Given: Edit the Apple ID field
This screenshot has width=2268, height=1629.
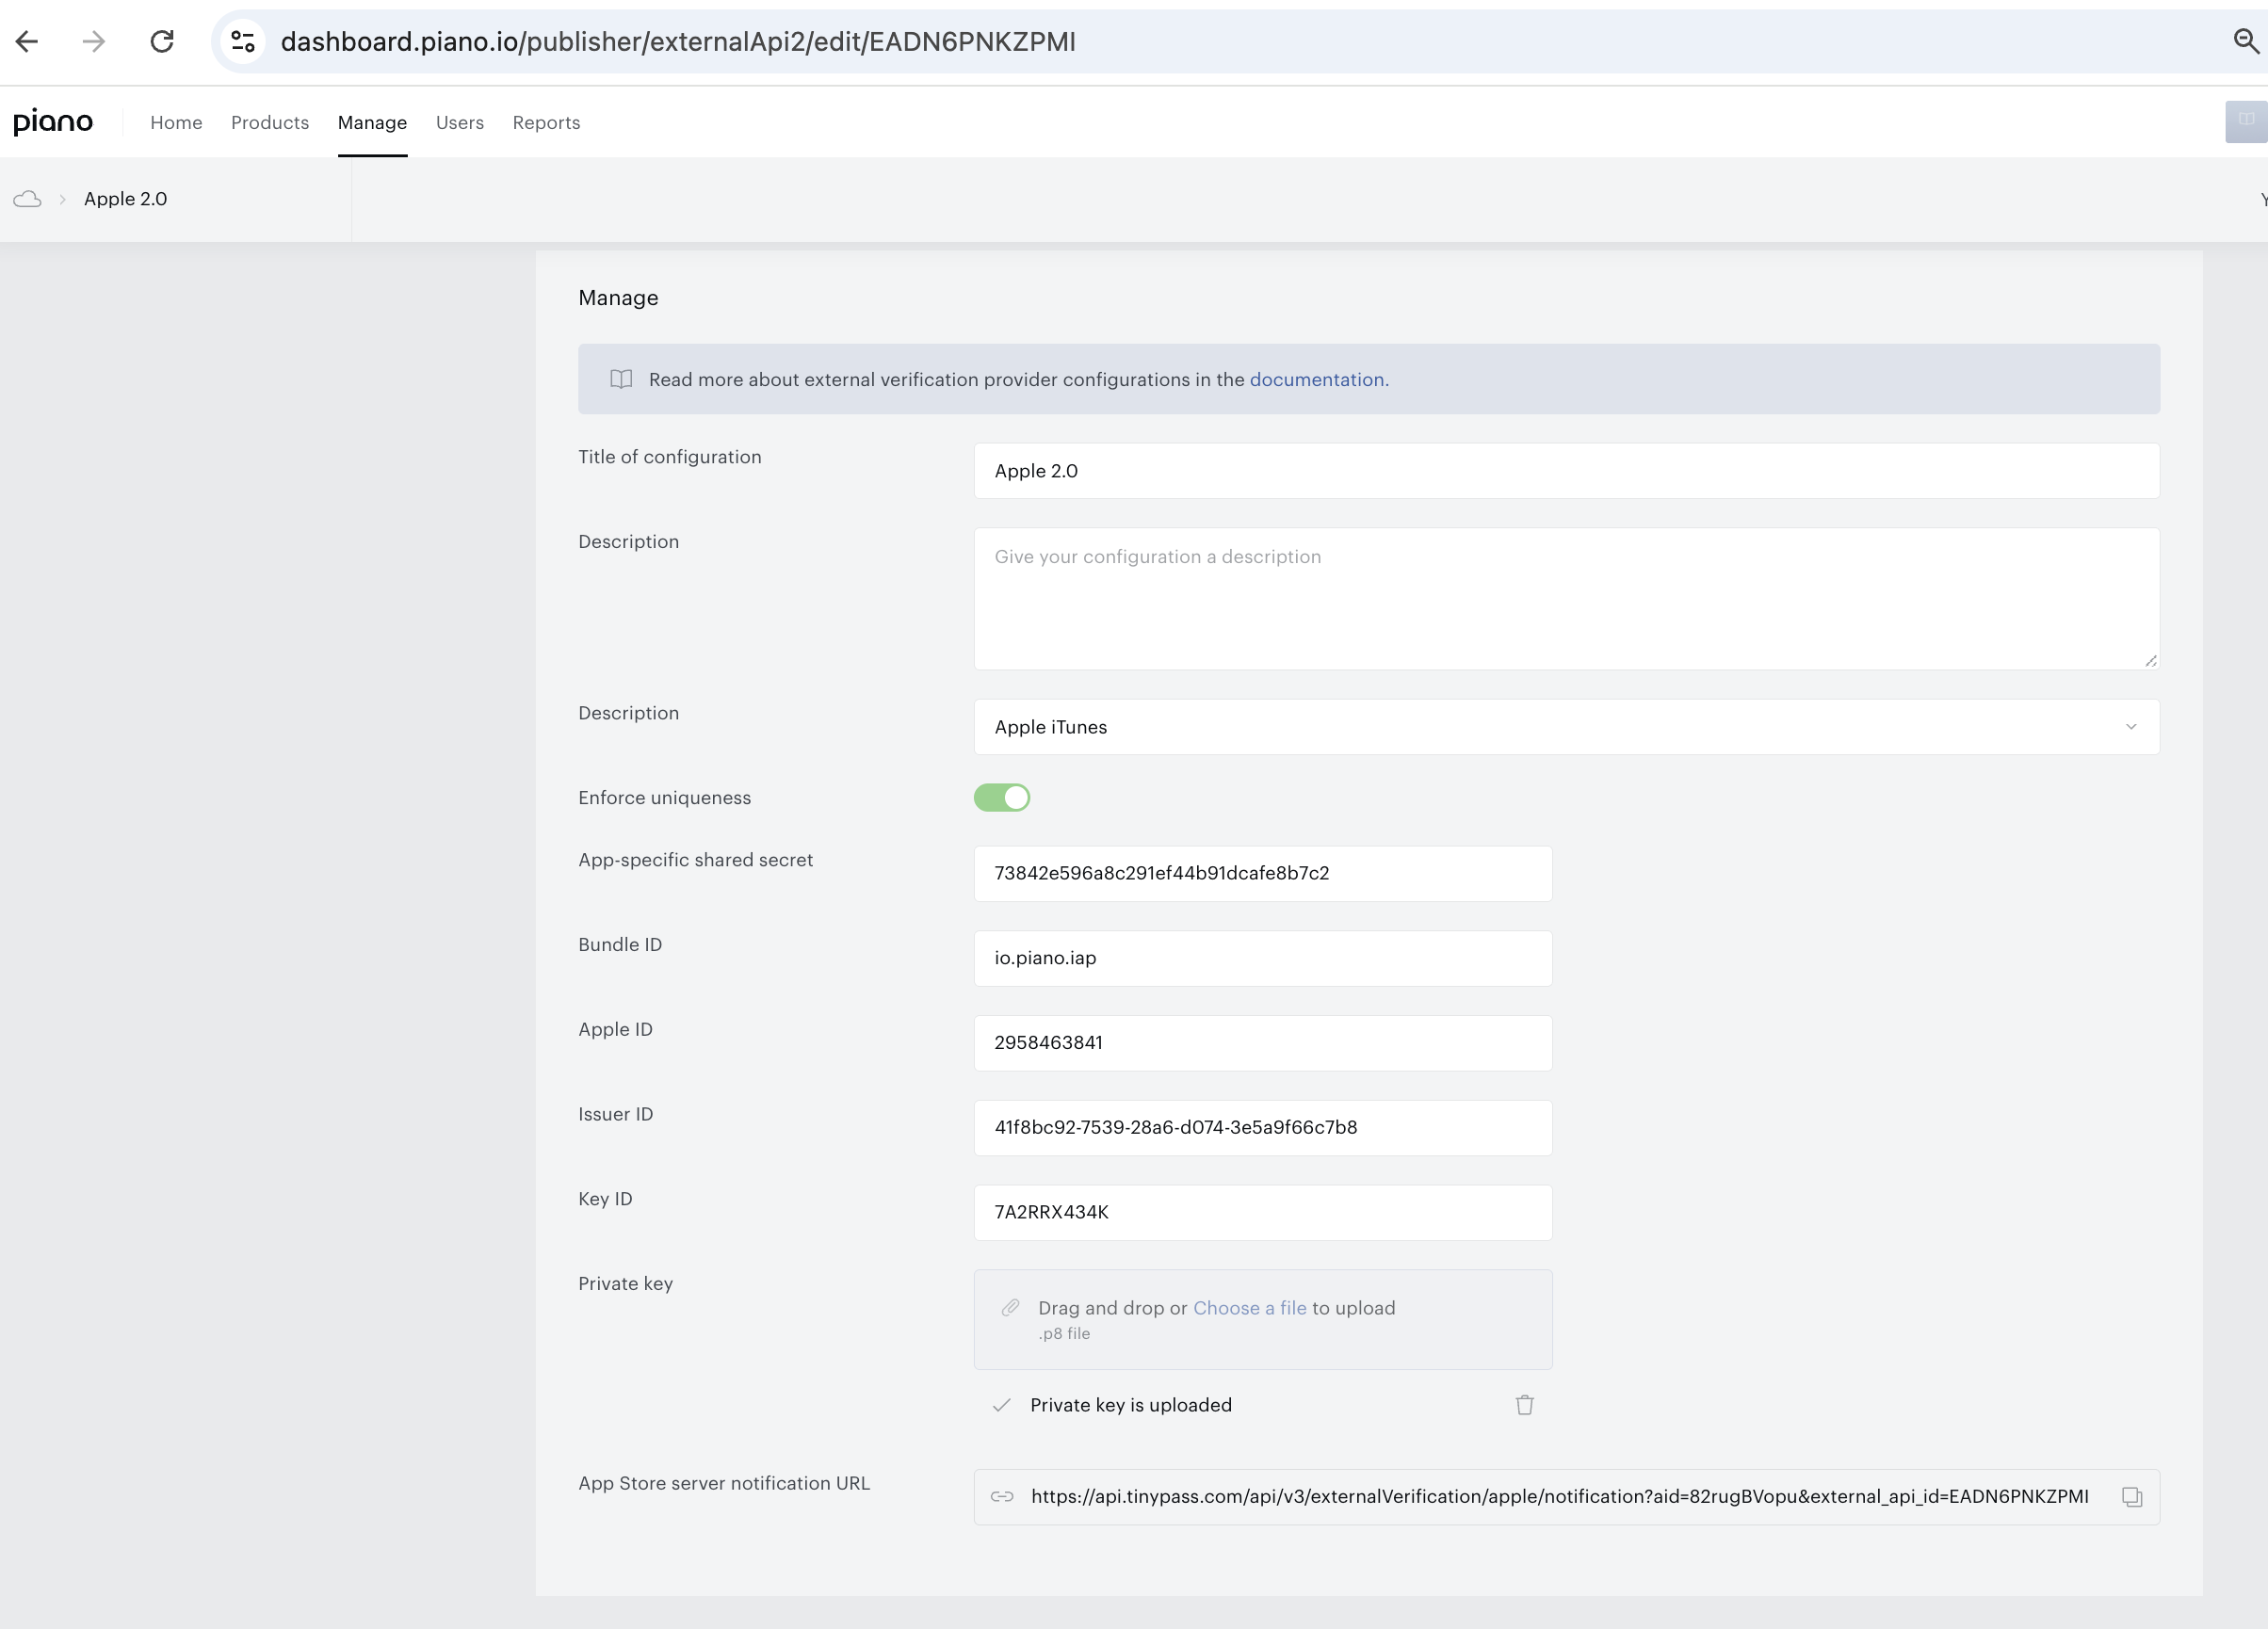Looking at the screenshot, I should [1263, 1043].
